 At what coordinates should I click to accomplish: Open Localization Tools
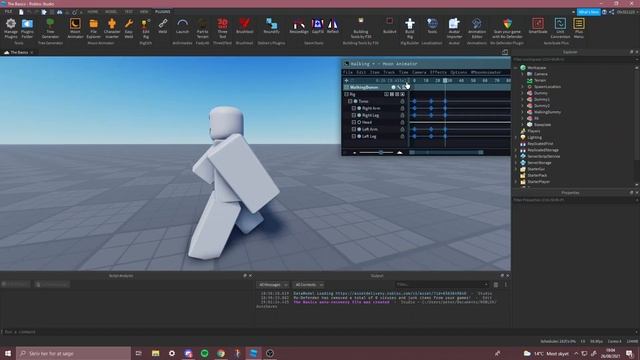click(x=432, y=26)
